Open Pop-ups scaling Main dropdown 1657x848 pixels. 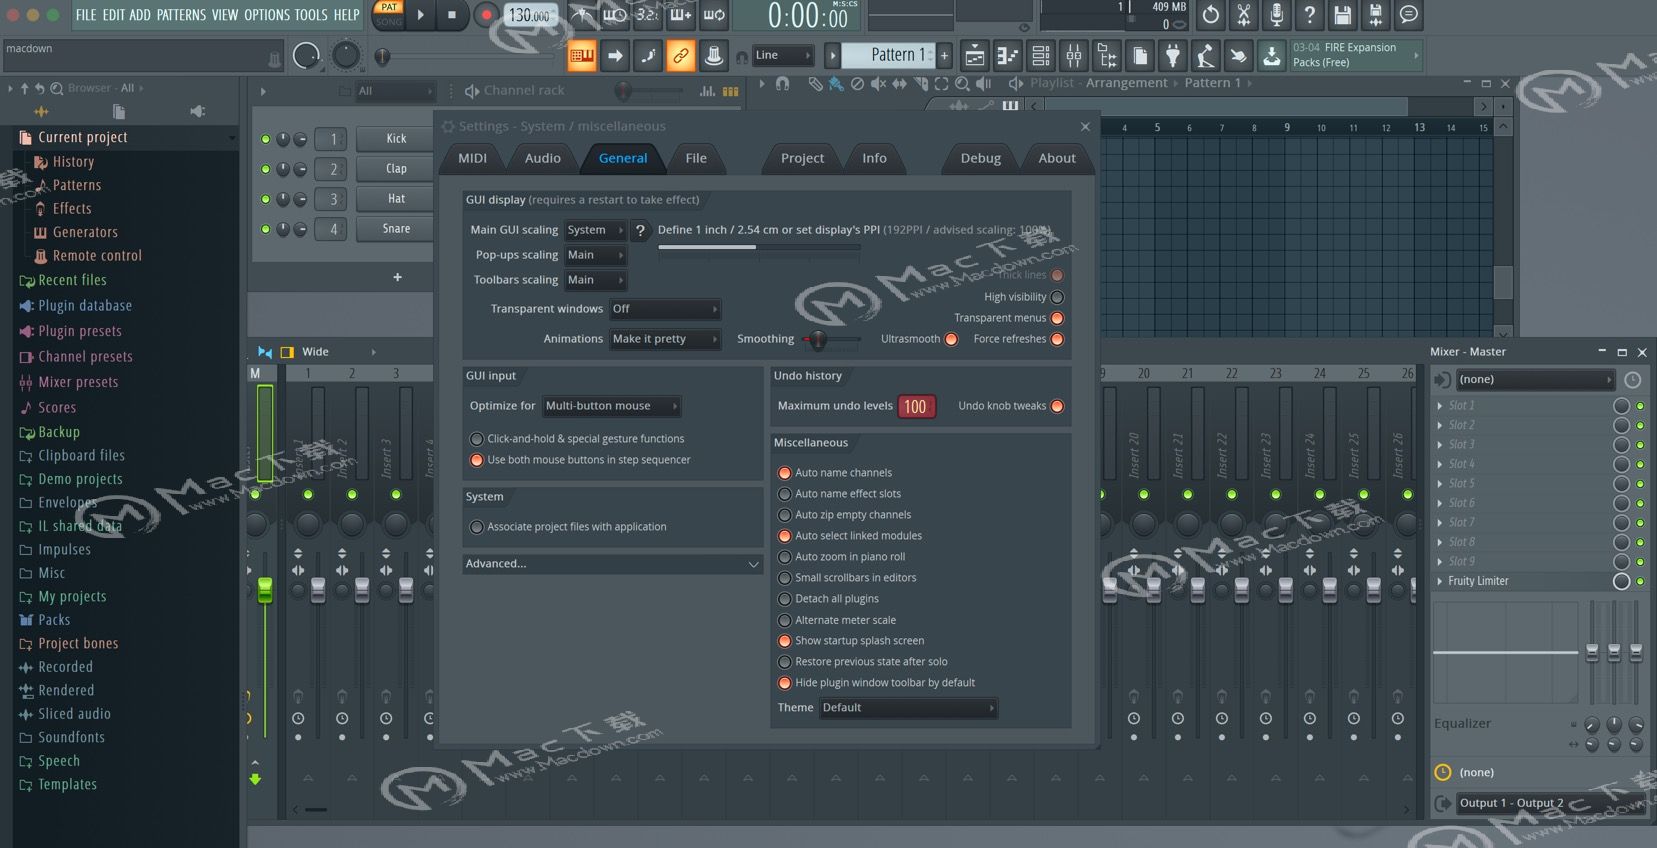pyautogui.click(x=595, y=255)
